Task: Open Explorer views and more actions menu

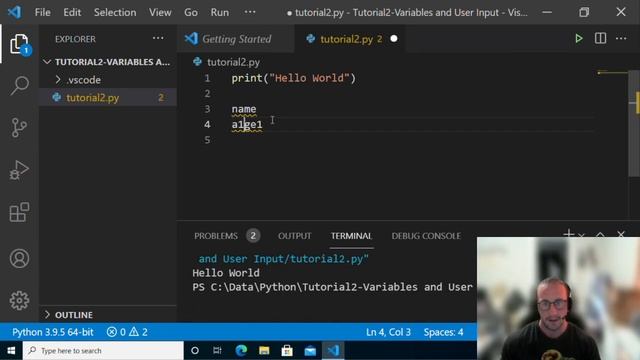Action: tap(158, 39)
